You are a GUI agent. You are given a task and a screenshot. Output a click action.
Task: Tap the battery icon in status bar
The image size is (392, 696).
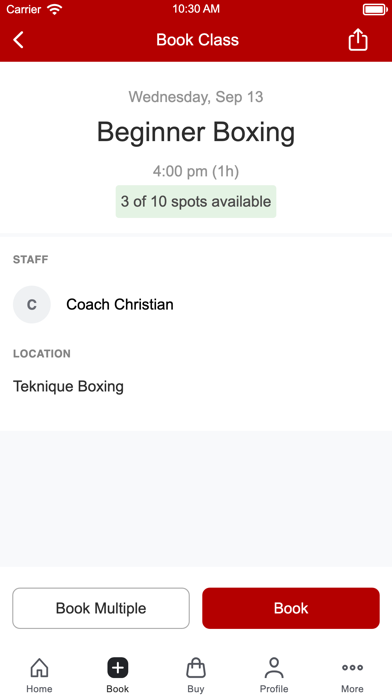375,9
